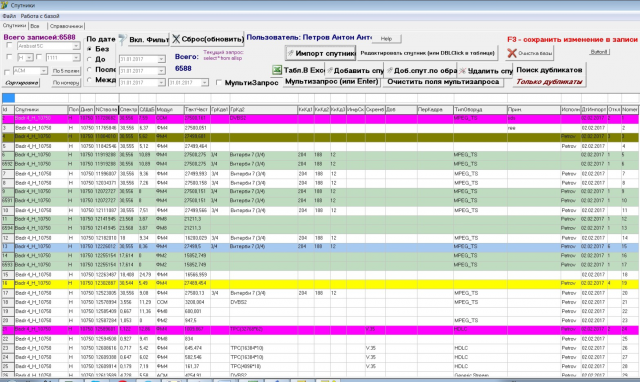Click the application icon in the title bar
Image resolution: width=640 pixels, height=382 pixels.
click(4, 5)
